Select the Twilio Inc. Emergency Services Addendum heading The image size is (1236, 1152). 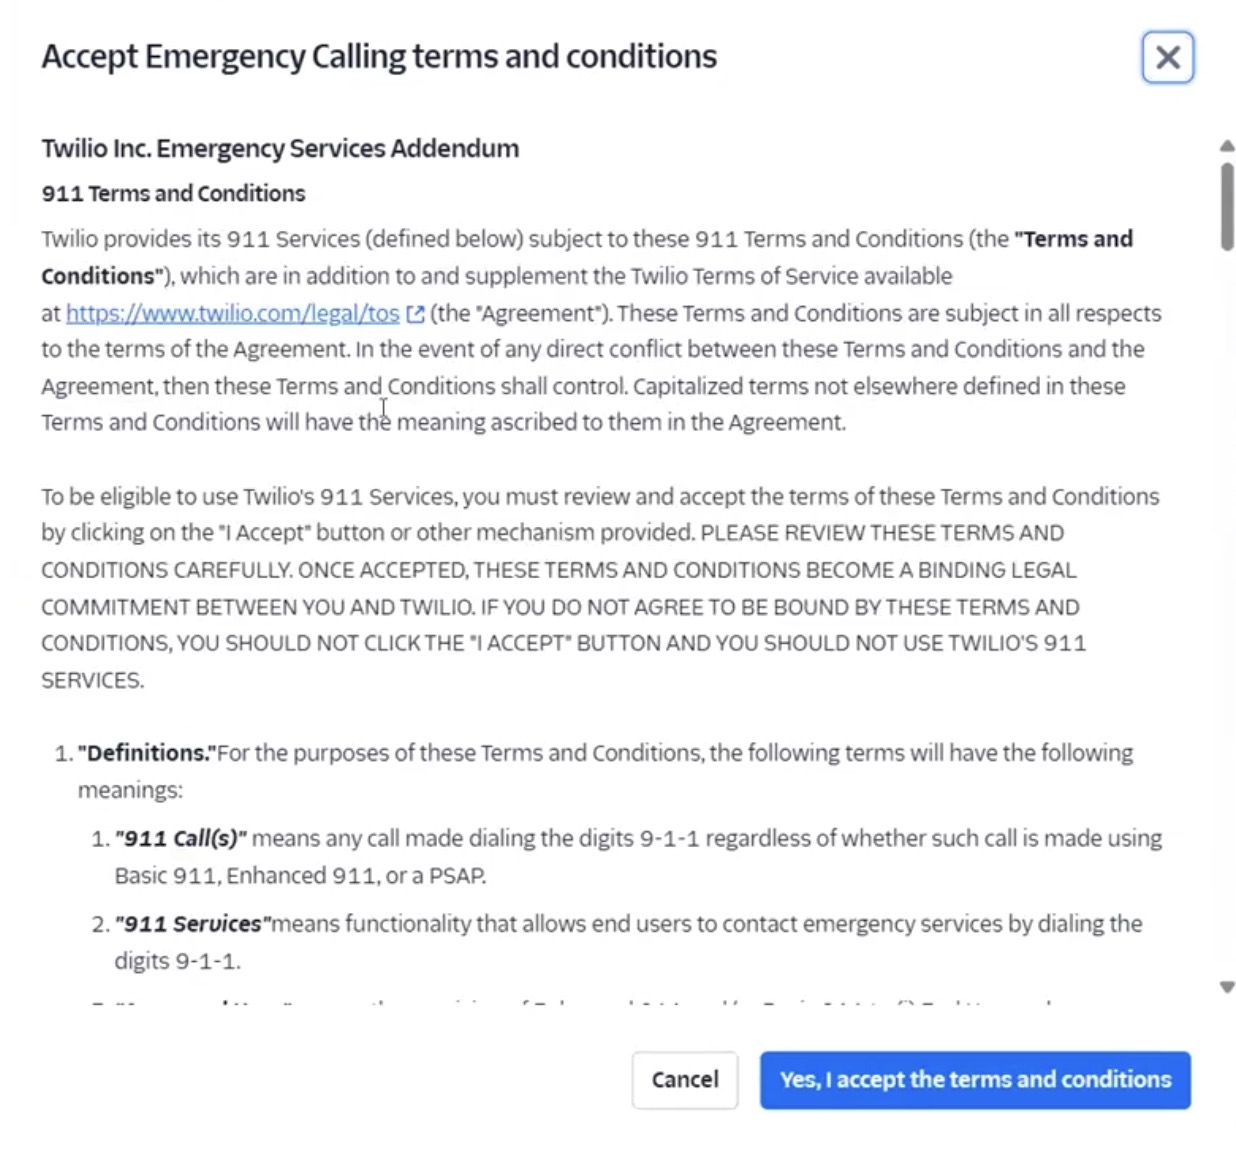pyautogui.click(x=280, y=149)
